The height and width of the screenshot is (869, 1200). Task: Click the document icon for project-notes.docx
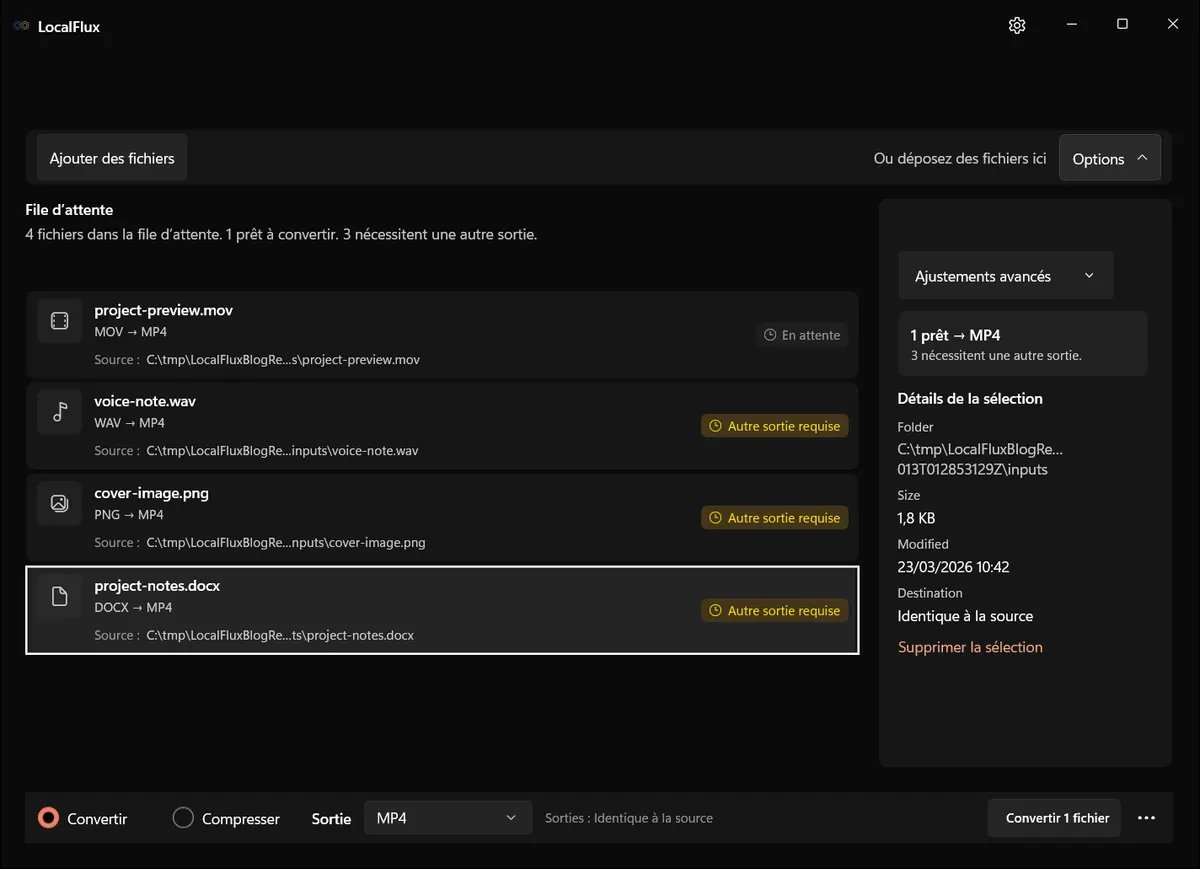[x=59, y=597]
